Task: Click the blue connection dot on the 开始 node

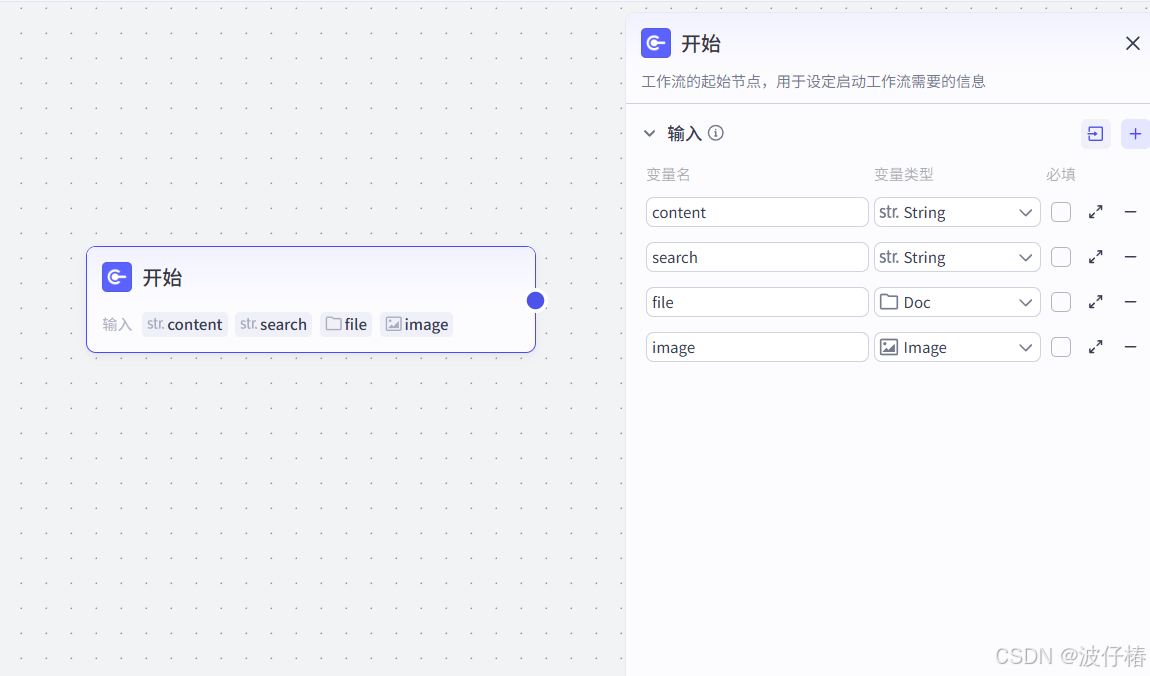Action: point(535,300)
